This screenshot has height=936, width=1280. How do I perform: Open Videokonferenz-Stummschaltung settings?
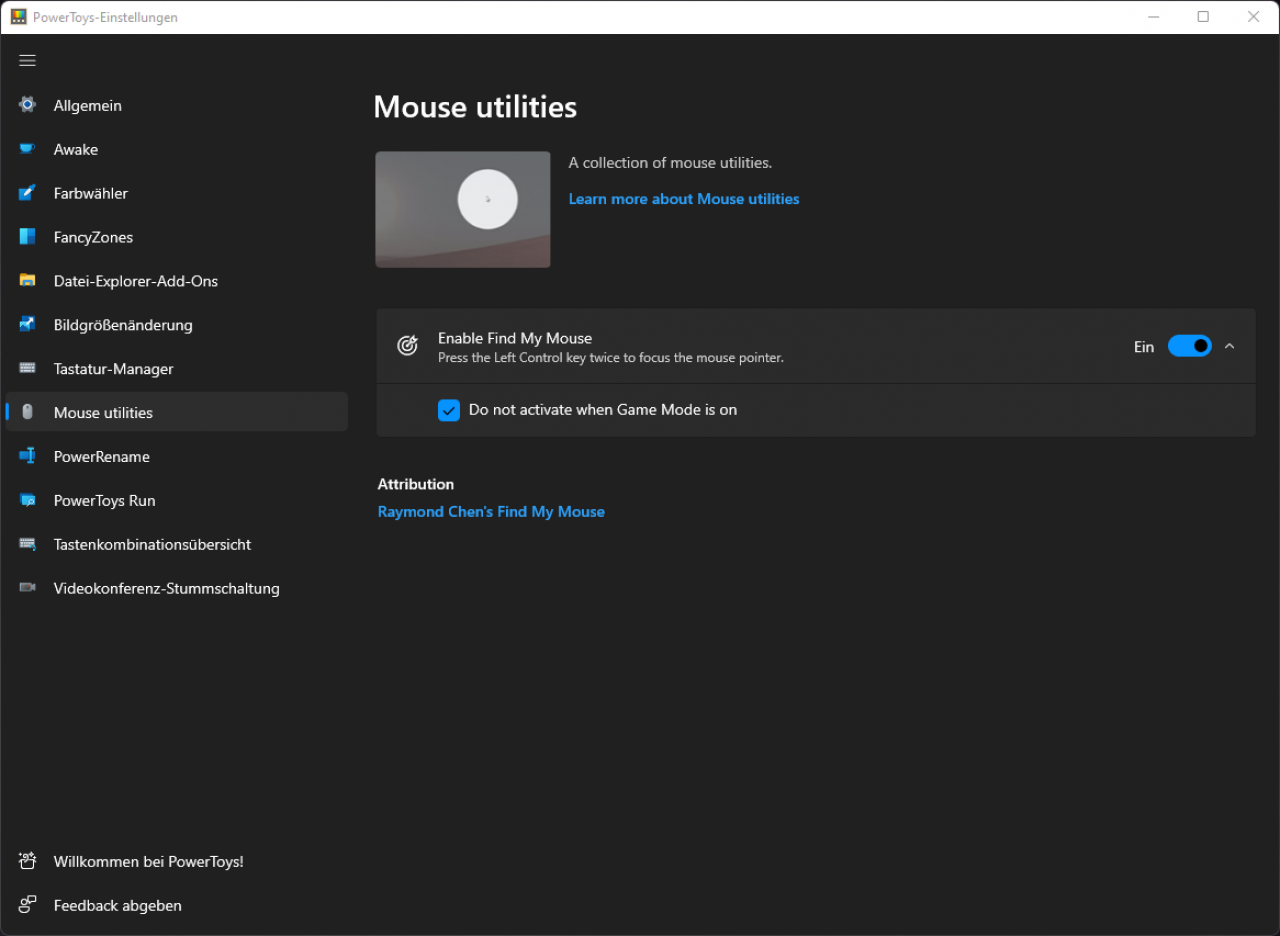coord(176,588)
